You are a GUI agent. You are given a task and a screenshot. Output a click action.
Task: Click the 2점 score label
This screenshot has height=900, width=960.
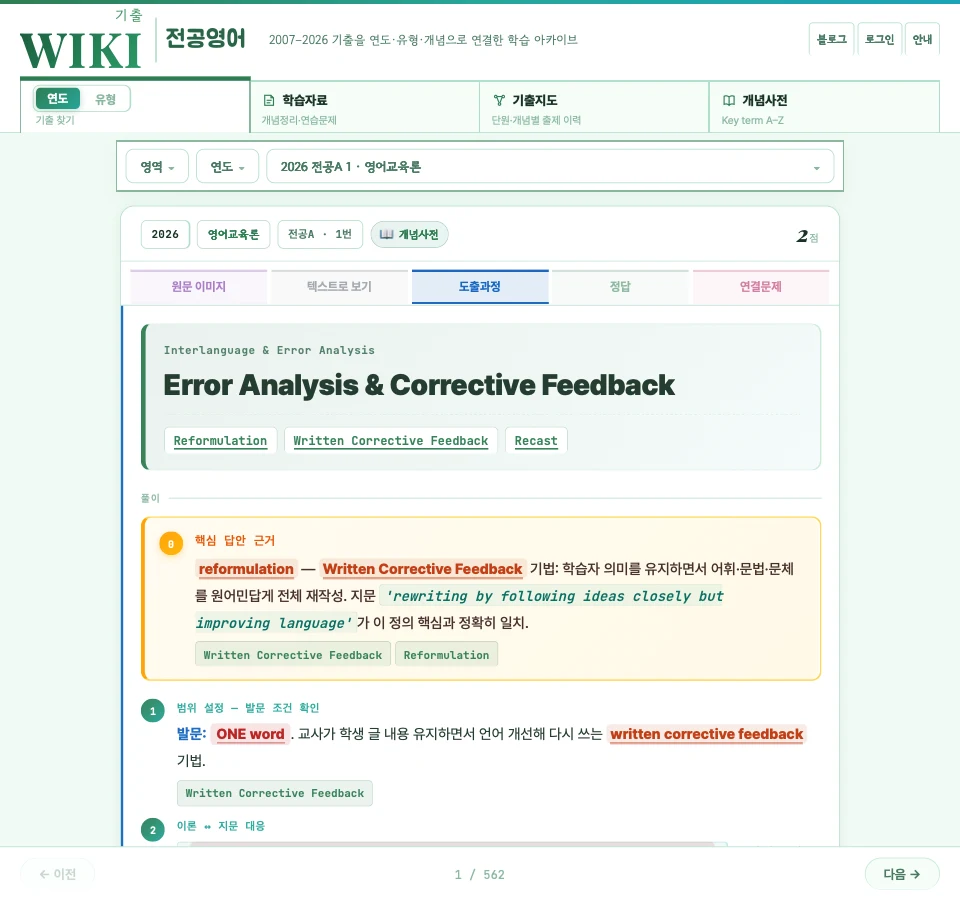tap(808, 236)
